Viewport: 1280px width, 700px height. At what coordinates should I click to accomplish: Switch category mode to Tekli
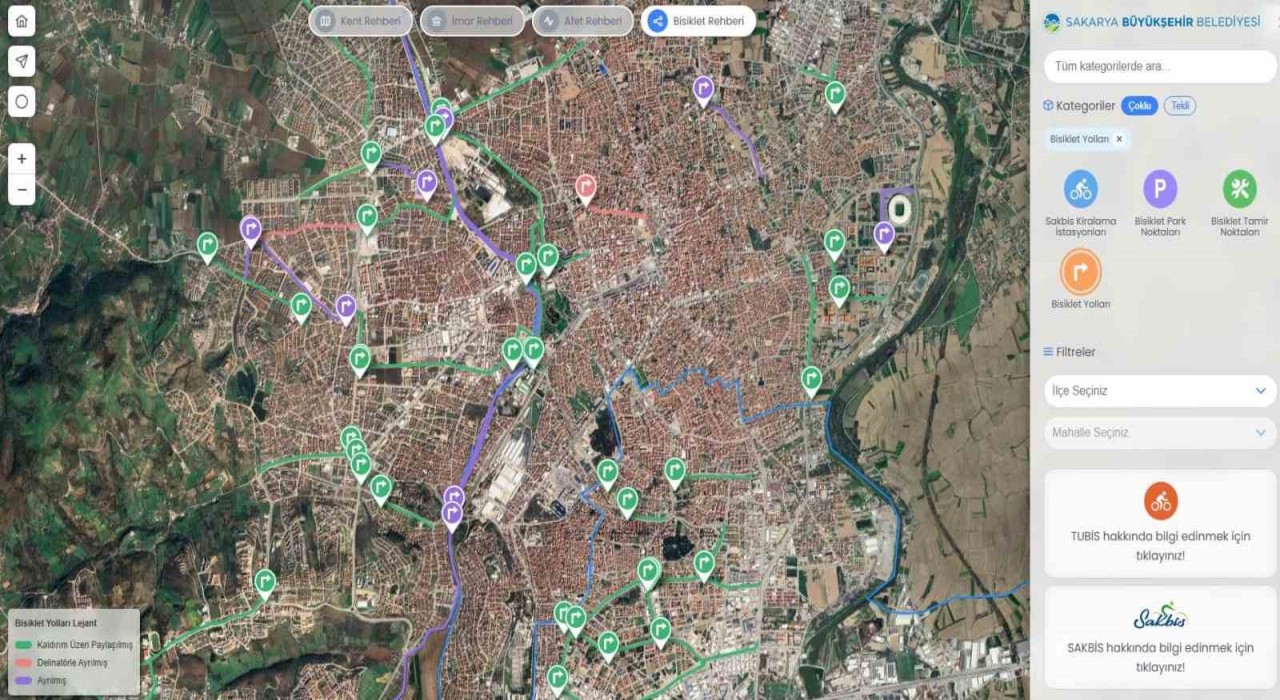tap(1179, 106)
